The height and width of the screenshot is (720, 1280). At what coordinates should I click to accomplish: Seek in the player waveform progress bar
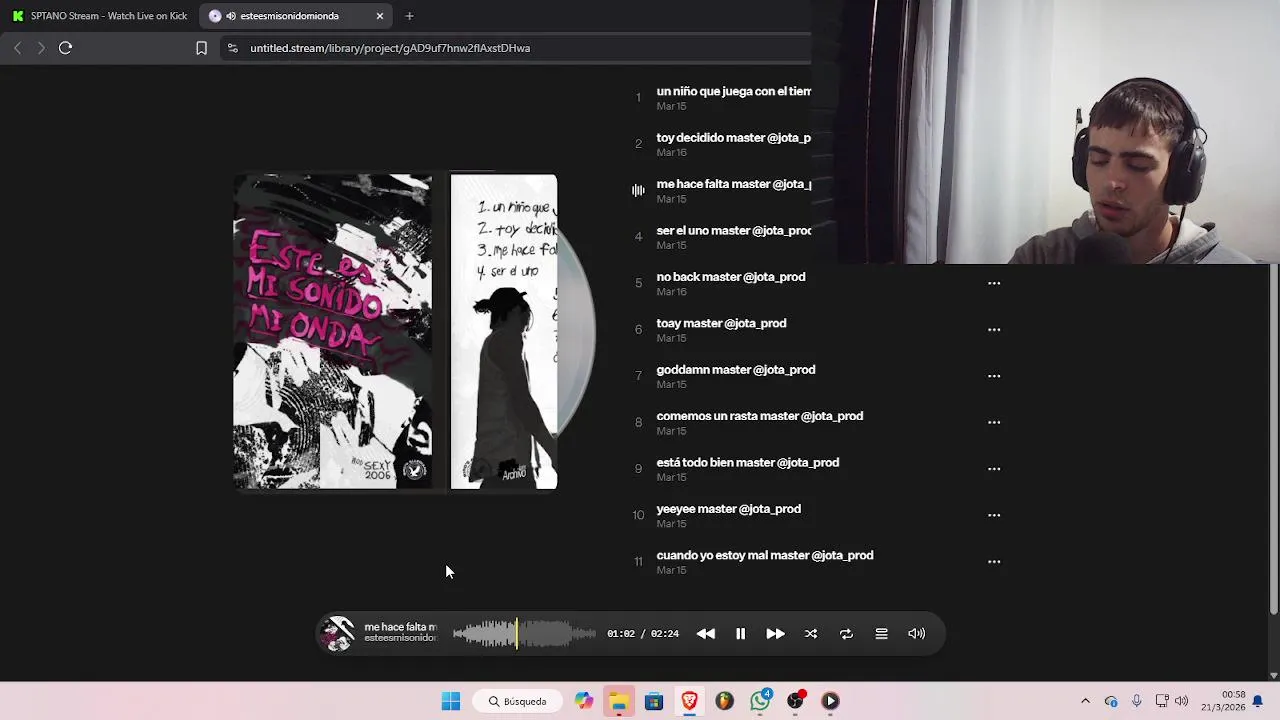click(x=525, y=634)
